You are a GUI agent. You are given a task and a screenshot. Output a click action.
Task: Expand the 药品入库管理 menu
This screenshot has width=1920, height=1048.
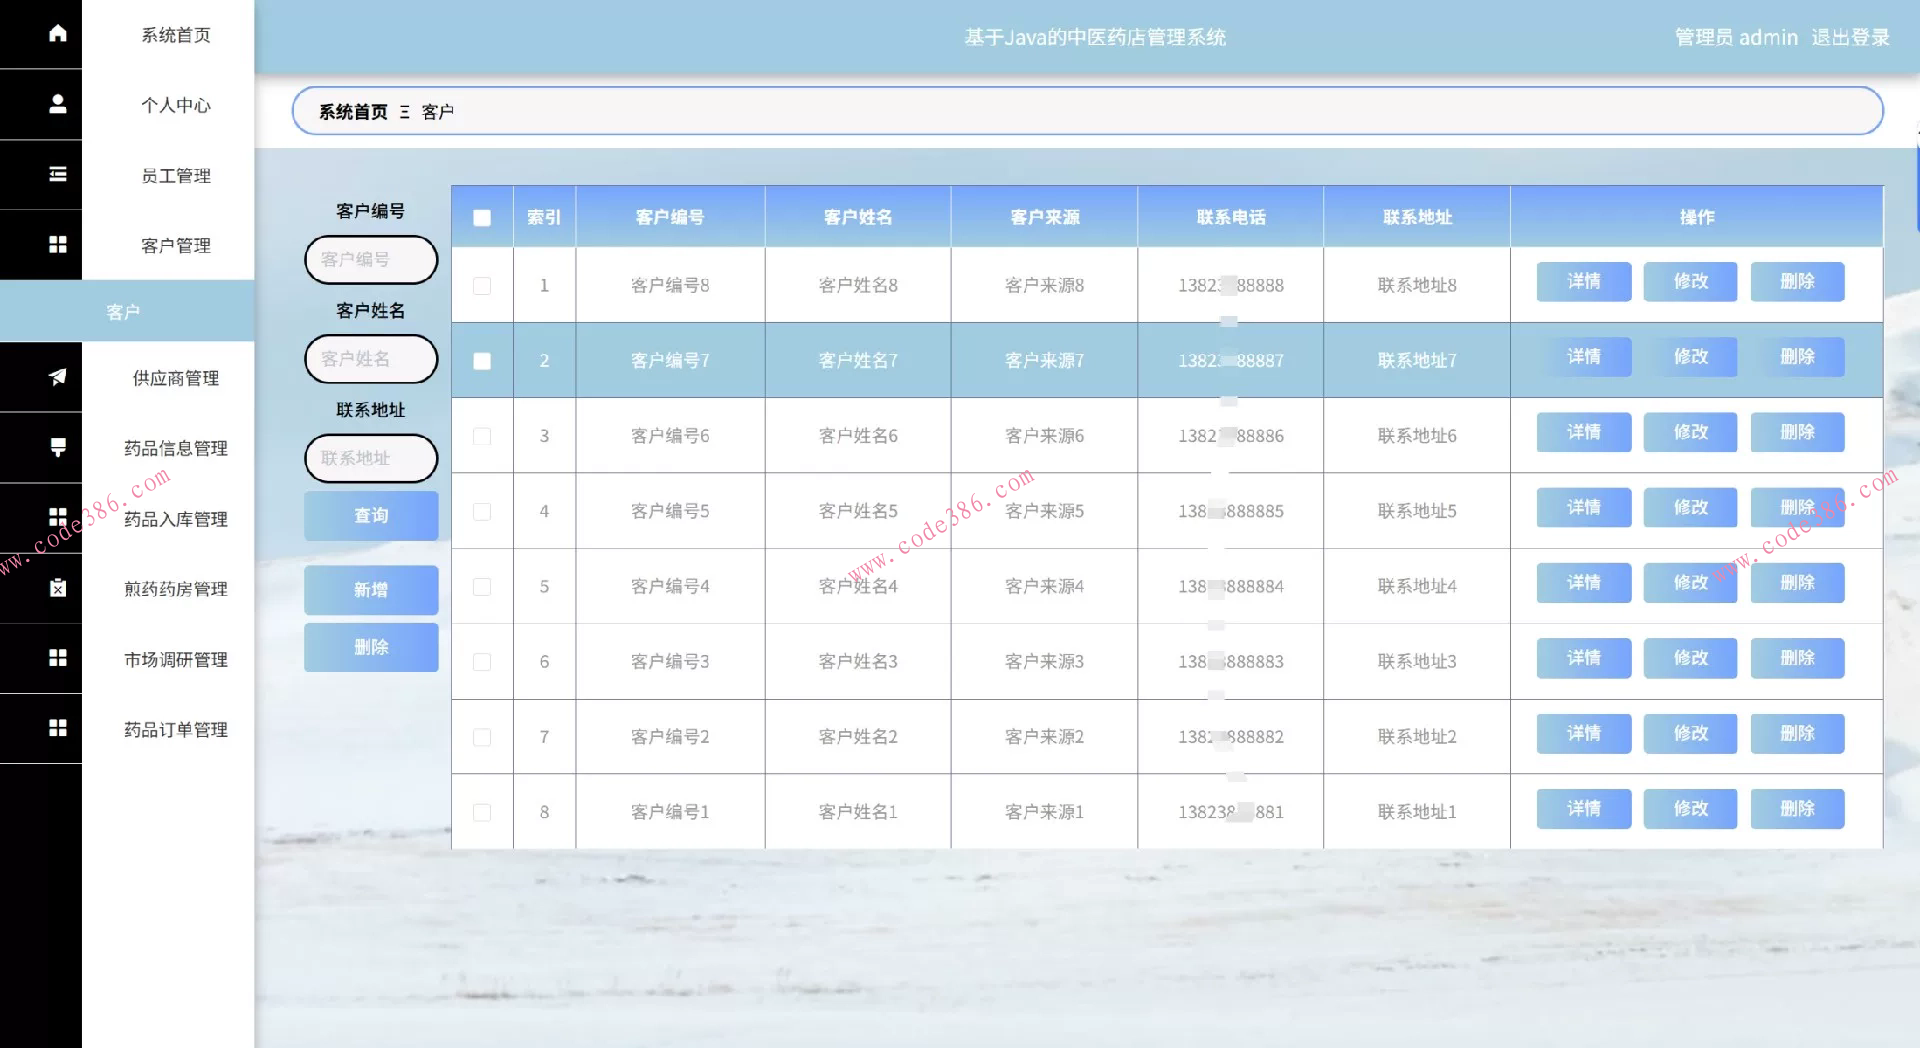pos(175,519)
